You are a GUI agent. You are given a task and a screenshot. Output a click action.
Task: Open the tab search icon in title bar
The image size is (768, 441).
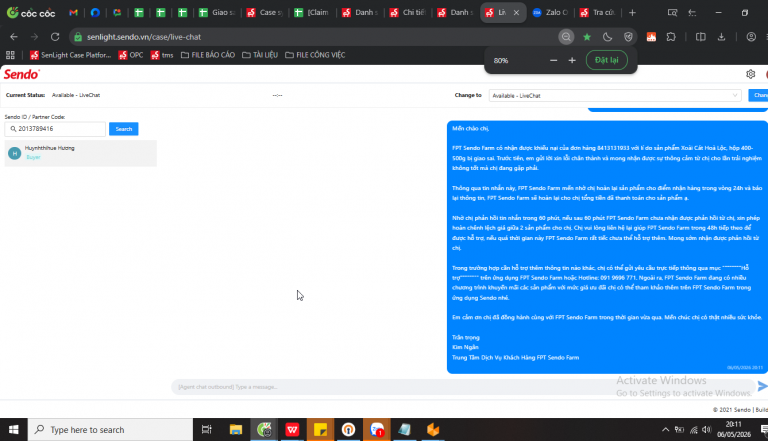tap(672, 13)
